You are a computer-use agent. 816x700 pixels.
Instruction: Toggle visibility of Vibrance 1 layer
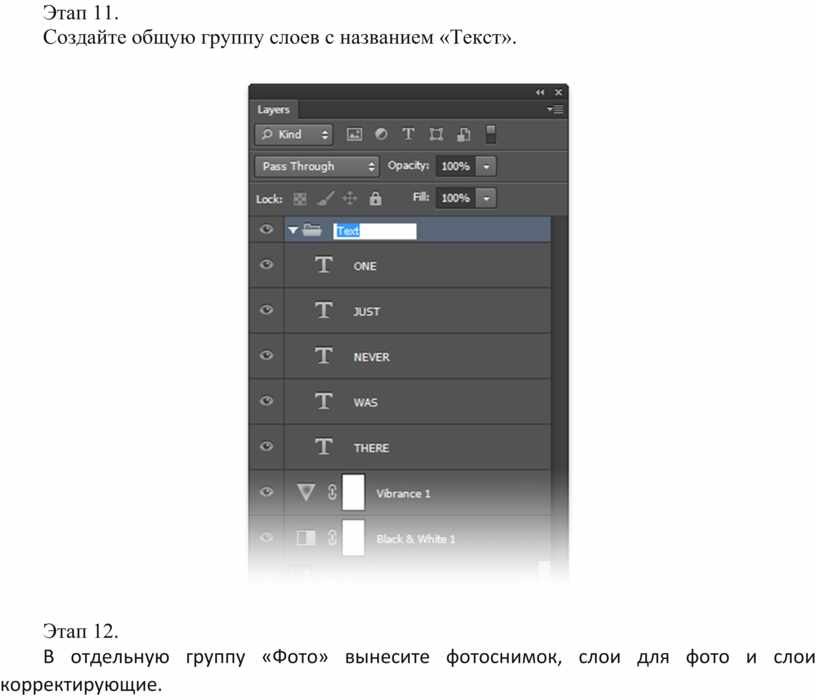click(x=266, y=492)
